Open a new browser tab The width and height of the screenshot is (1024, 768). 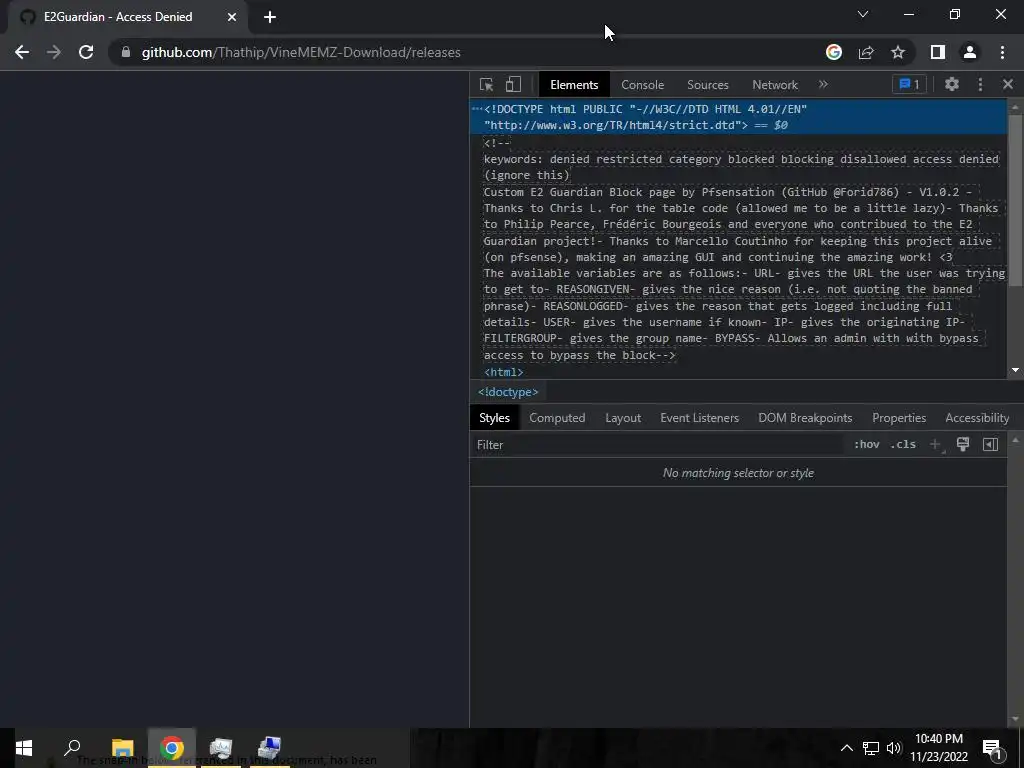[x=270, y=17]
